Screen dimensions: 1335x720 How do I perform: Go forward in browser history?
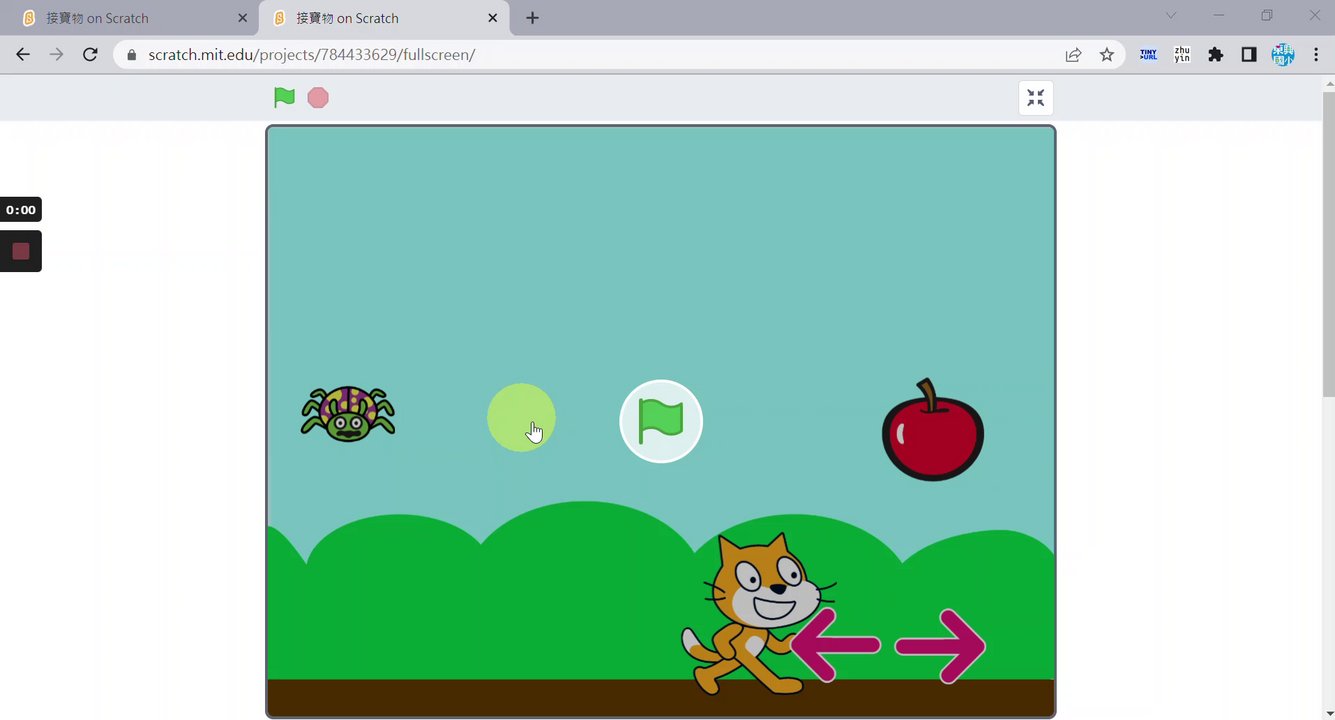[x=57, y=55]
